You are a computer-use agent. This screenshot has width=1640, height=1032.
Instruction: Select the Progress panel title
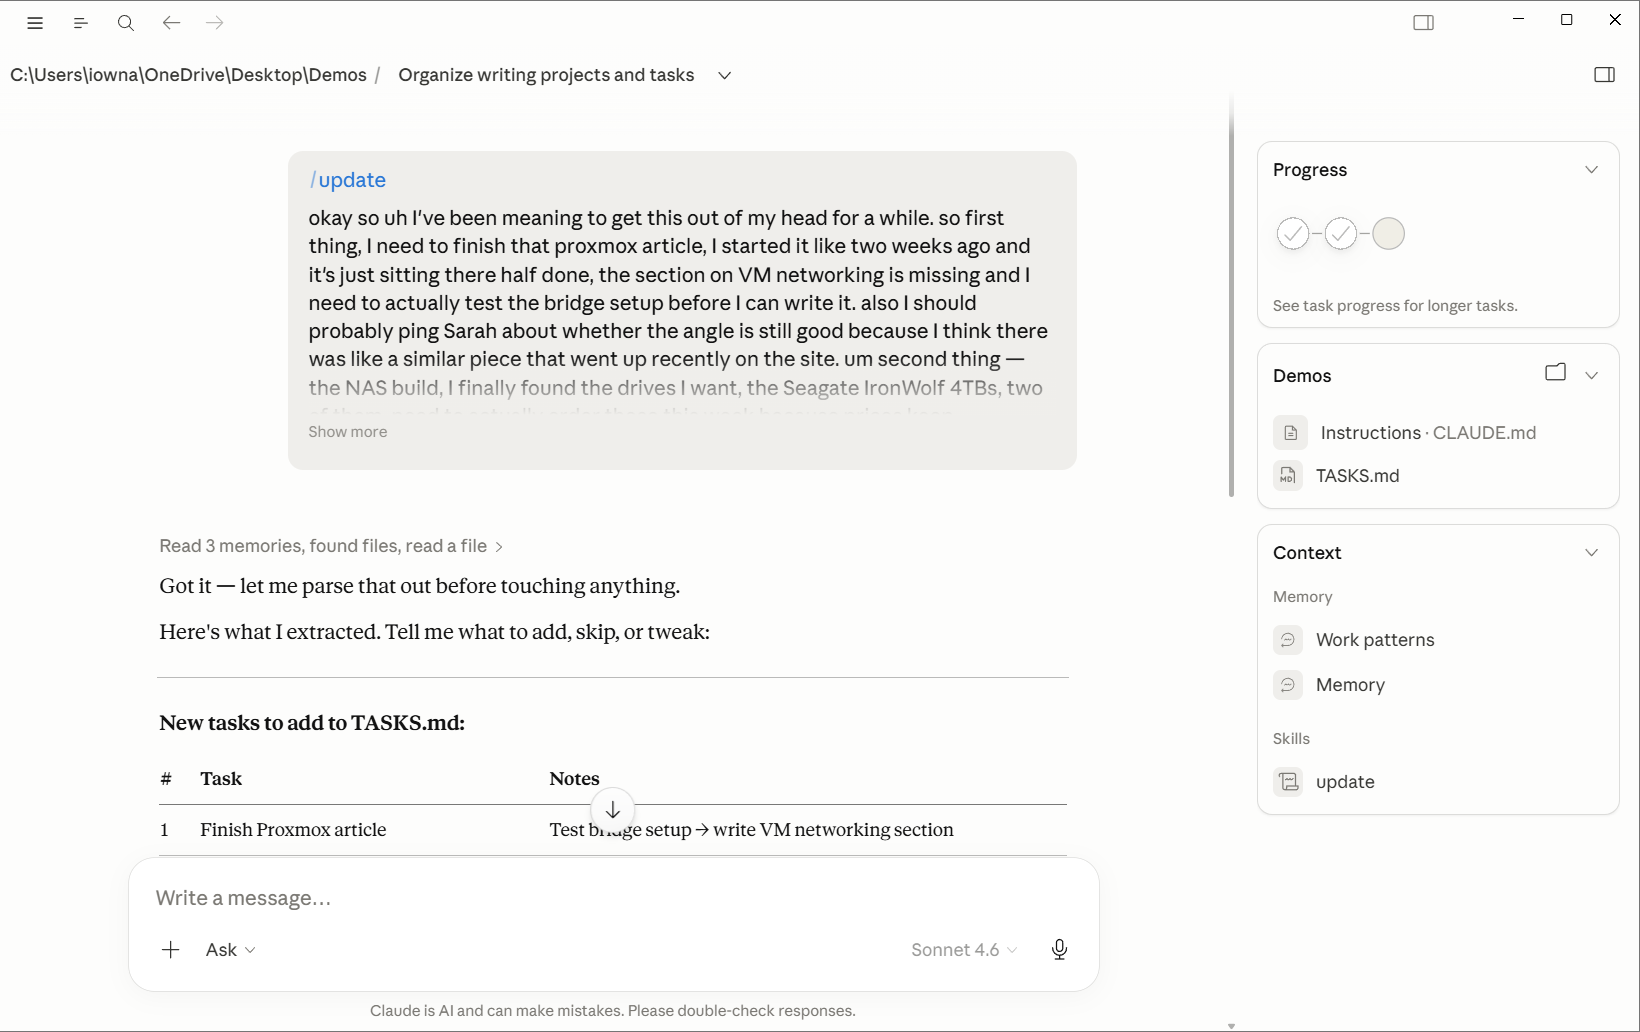coord(1310,170)
